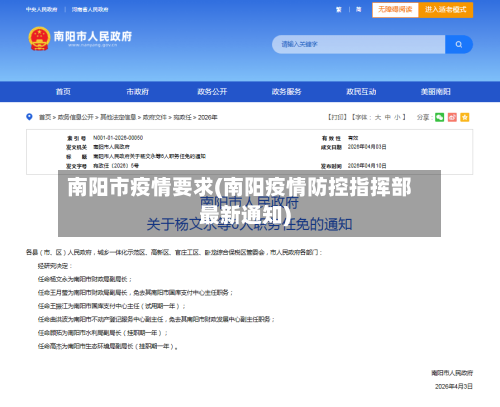Click breadcrumb 2026年 link
This screenshot has width=500, height=407.
208,117
